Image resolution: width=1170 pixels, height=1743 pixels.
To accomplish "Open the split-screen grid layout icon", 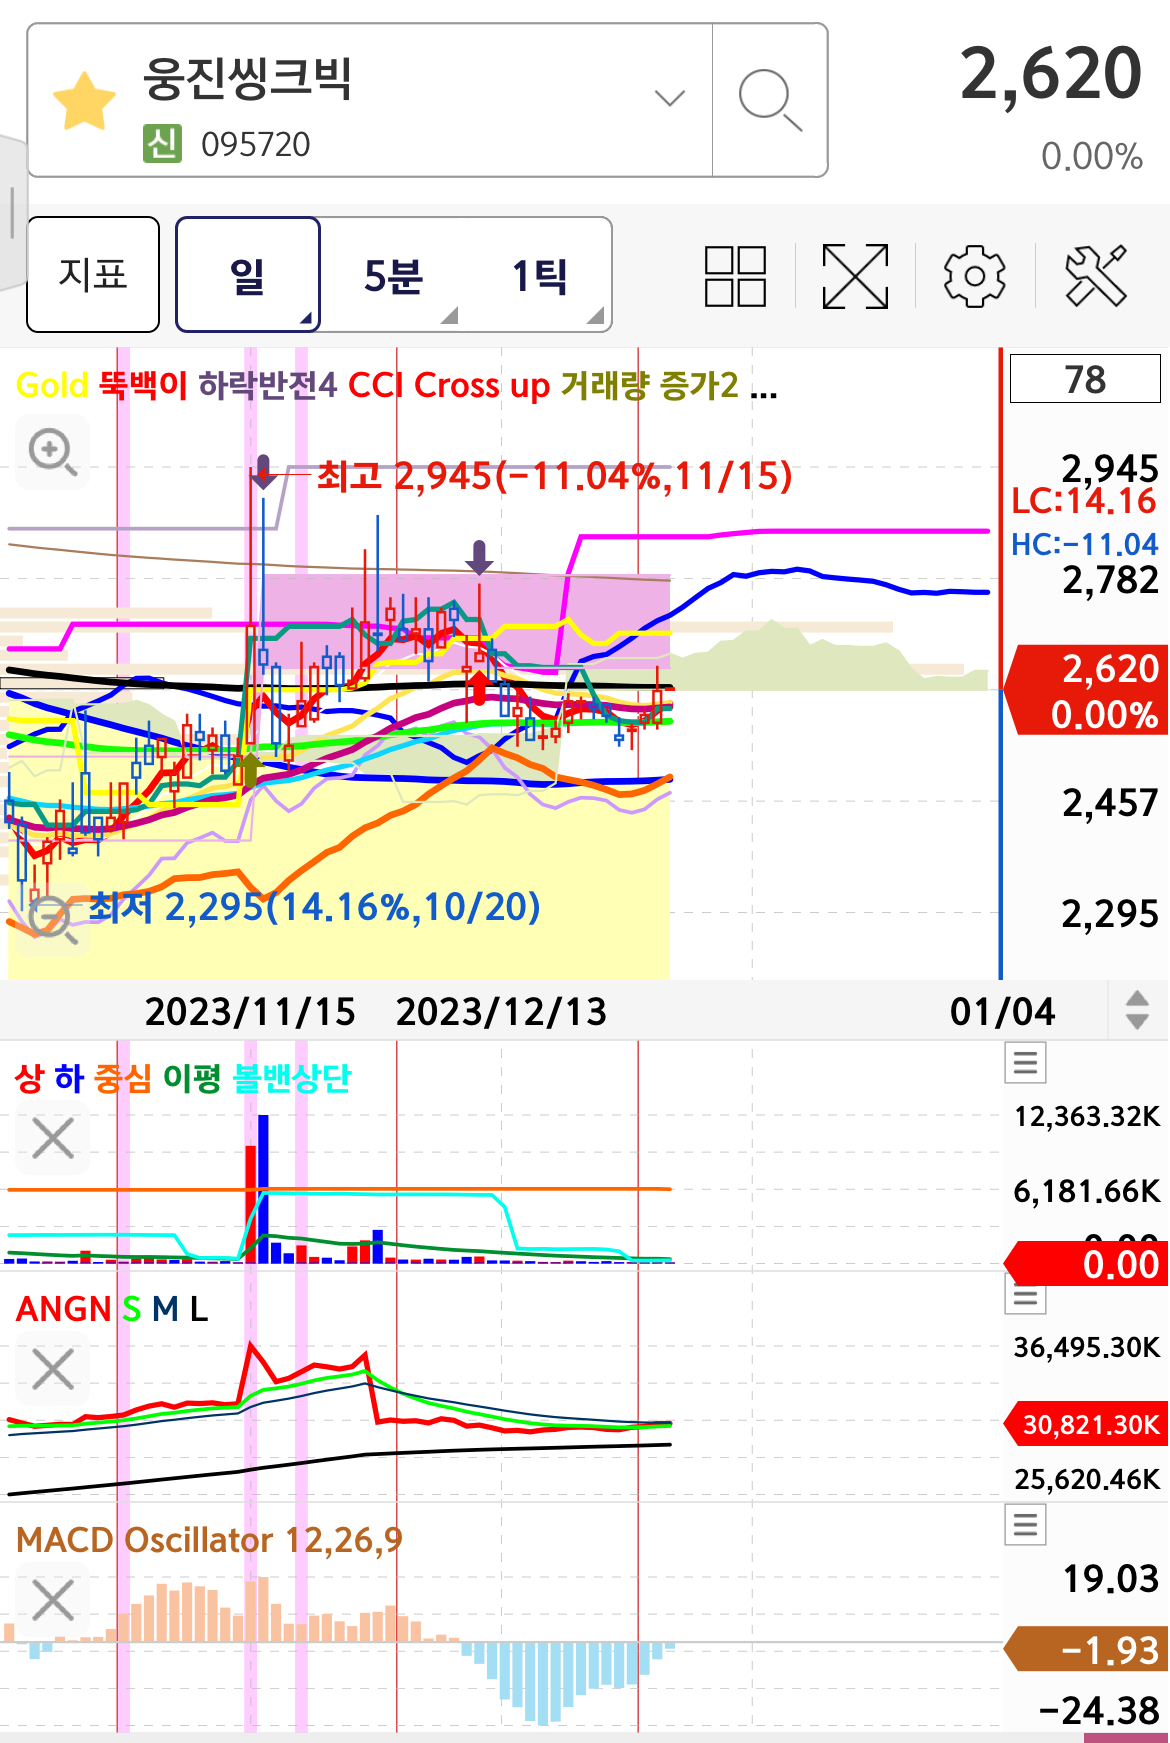I will click(735, 276).
